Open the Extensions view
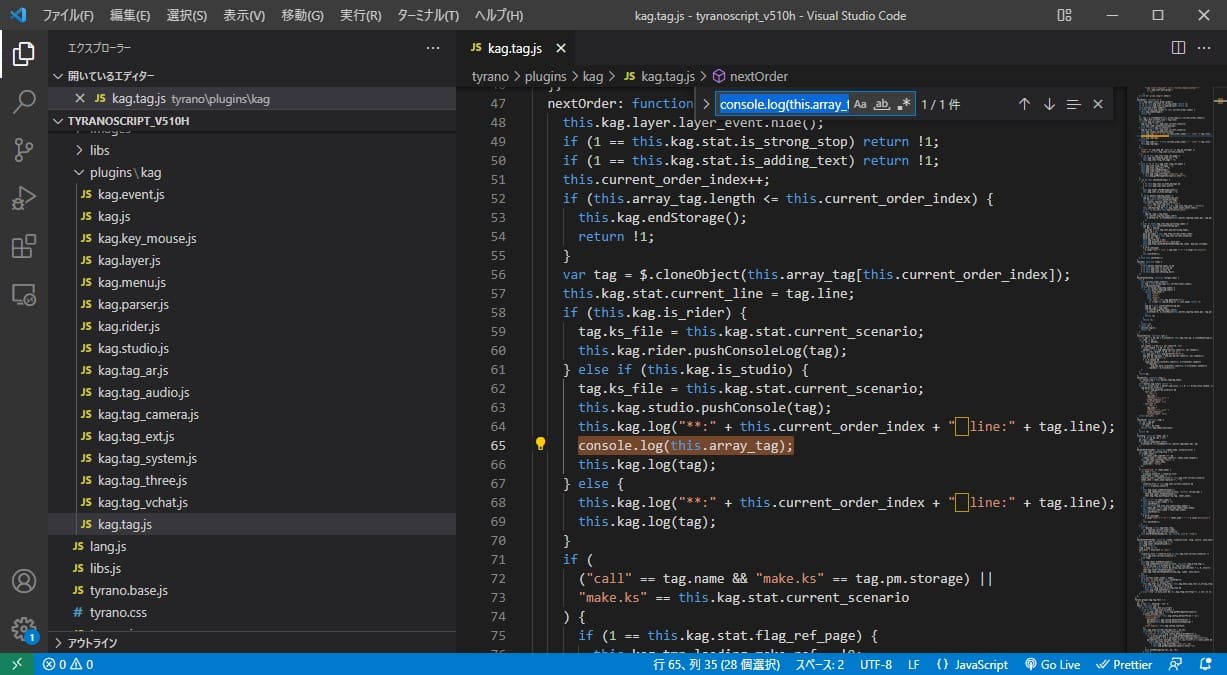Image resolution: width=1227 pixels, height=675 pixels. coord(24,246)
